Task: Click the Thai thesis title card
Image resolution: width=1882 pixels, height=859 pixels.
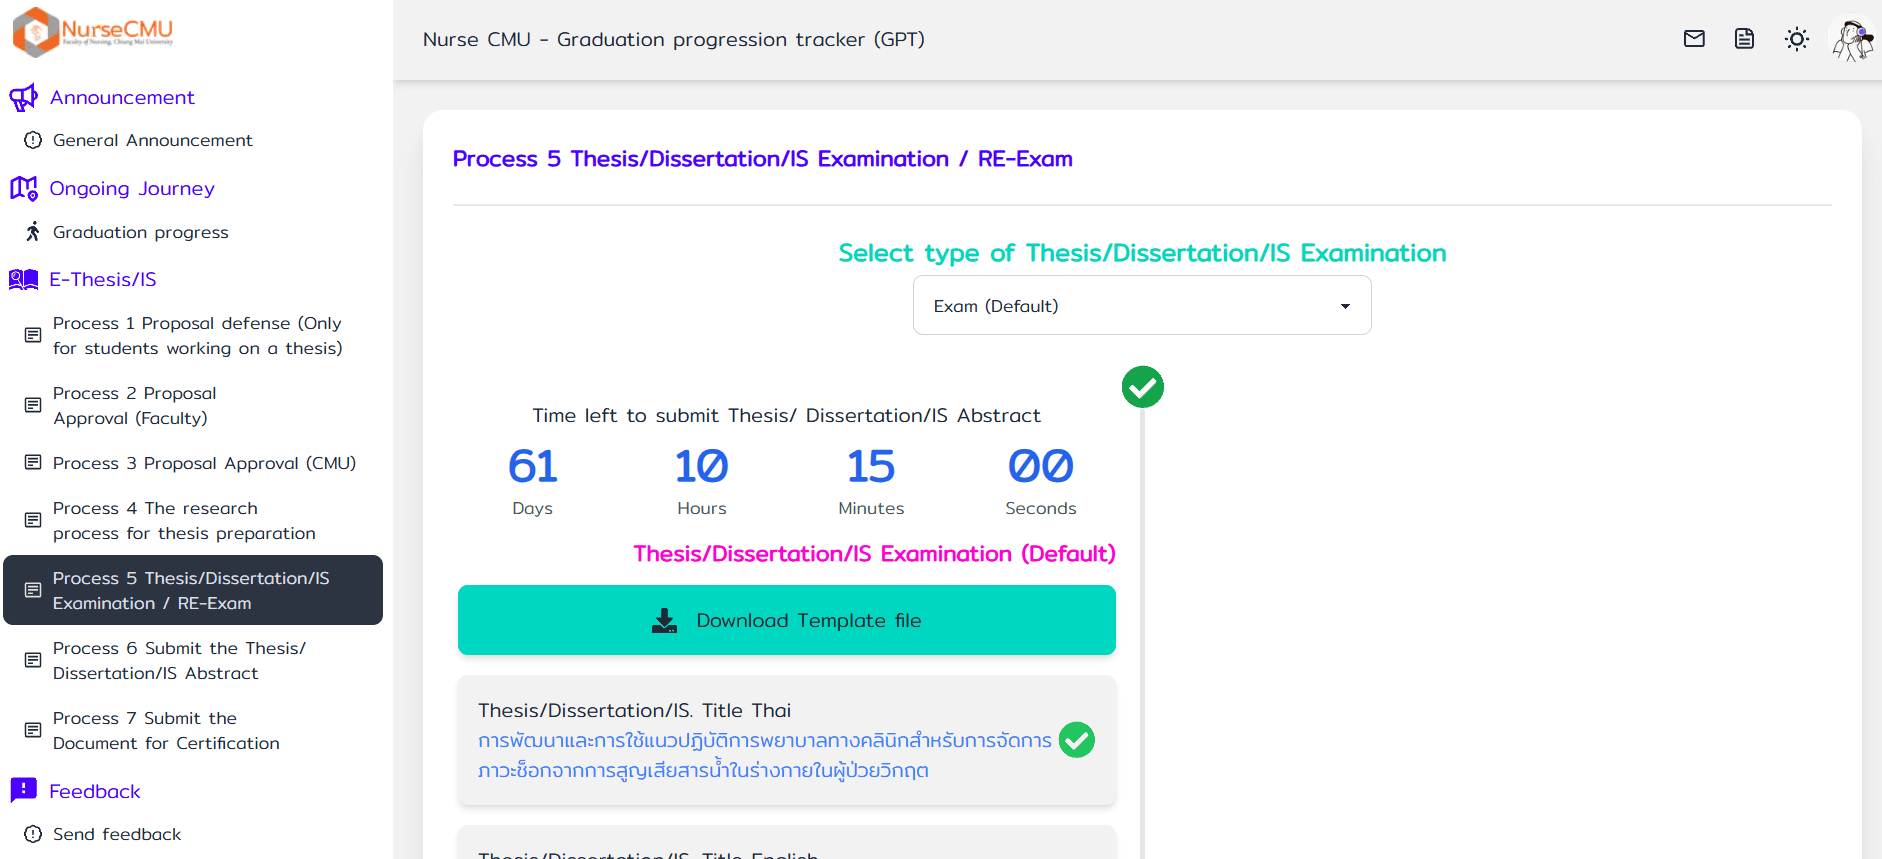Action: coord(764,740)
